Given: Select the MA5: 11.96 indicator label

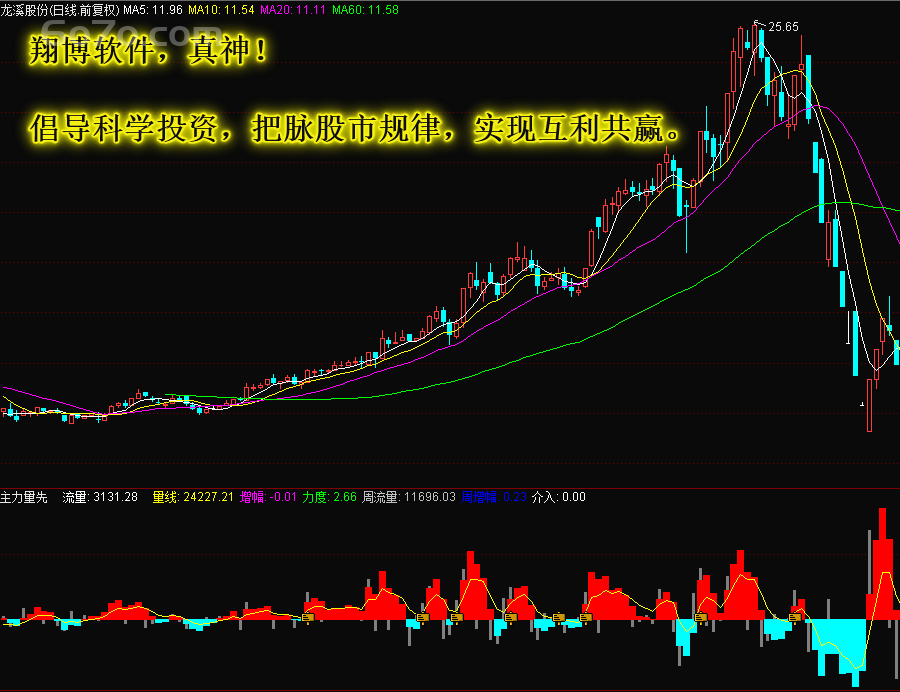Looking at the screenshot, I should [153, 10].
